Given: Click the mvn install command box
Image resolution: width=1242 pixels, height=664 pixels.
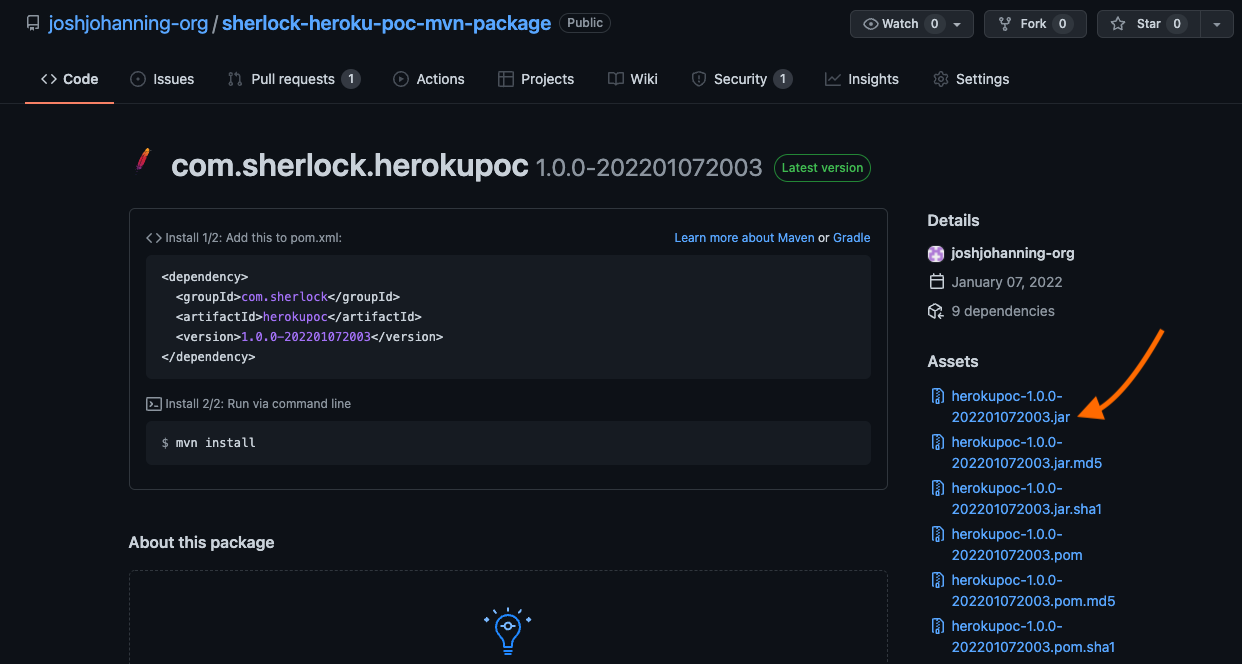Looking at the screenshot, I should [508, 442].
